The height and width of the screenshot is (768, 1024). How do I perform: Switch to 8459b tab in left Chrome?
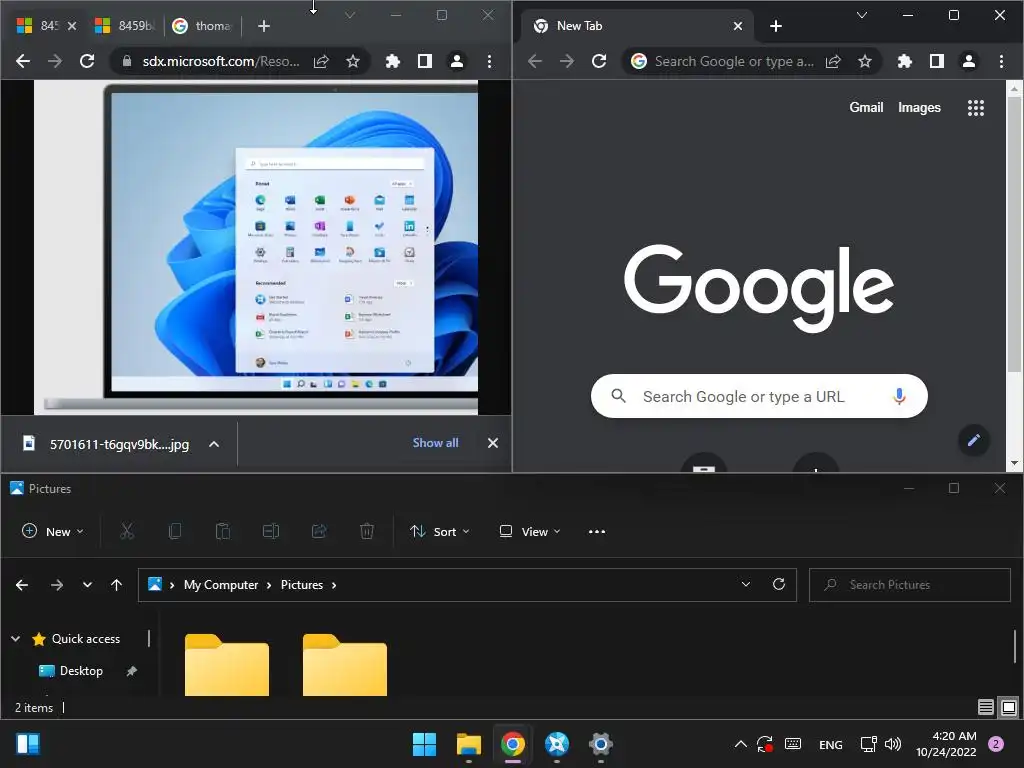pyautogui.click(x=125, y=25)
